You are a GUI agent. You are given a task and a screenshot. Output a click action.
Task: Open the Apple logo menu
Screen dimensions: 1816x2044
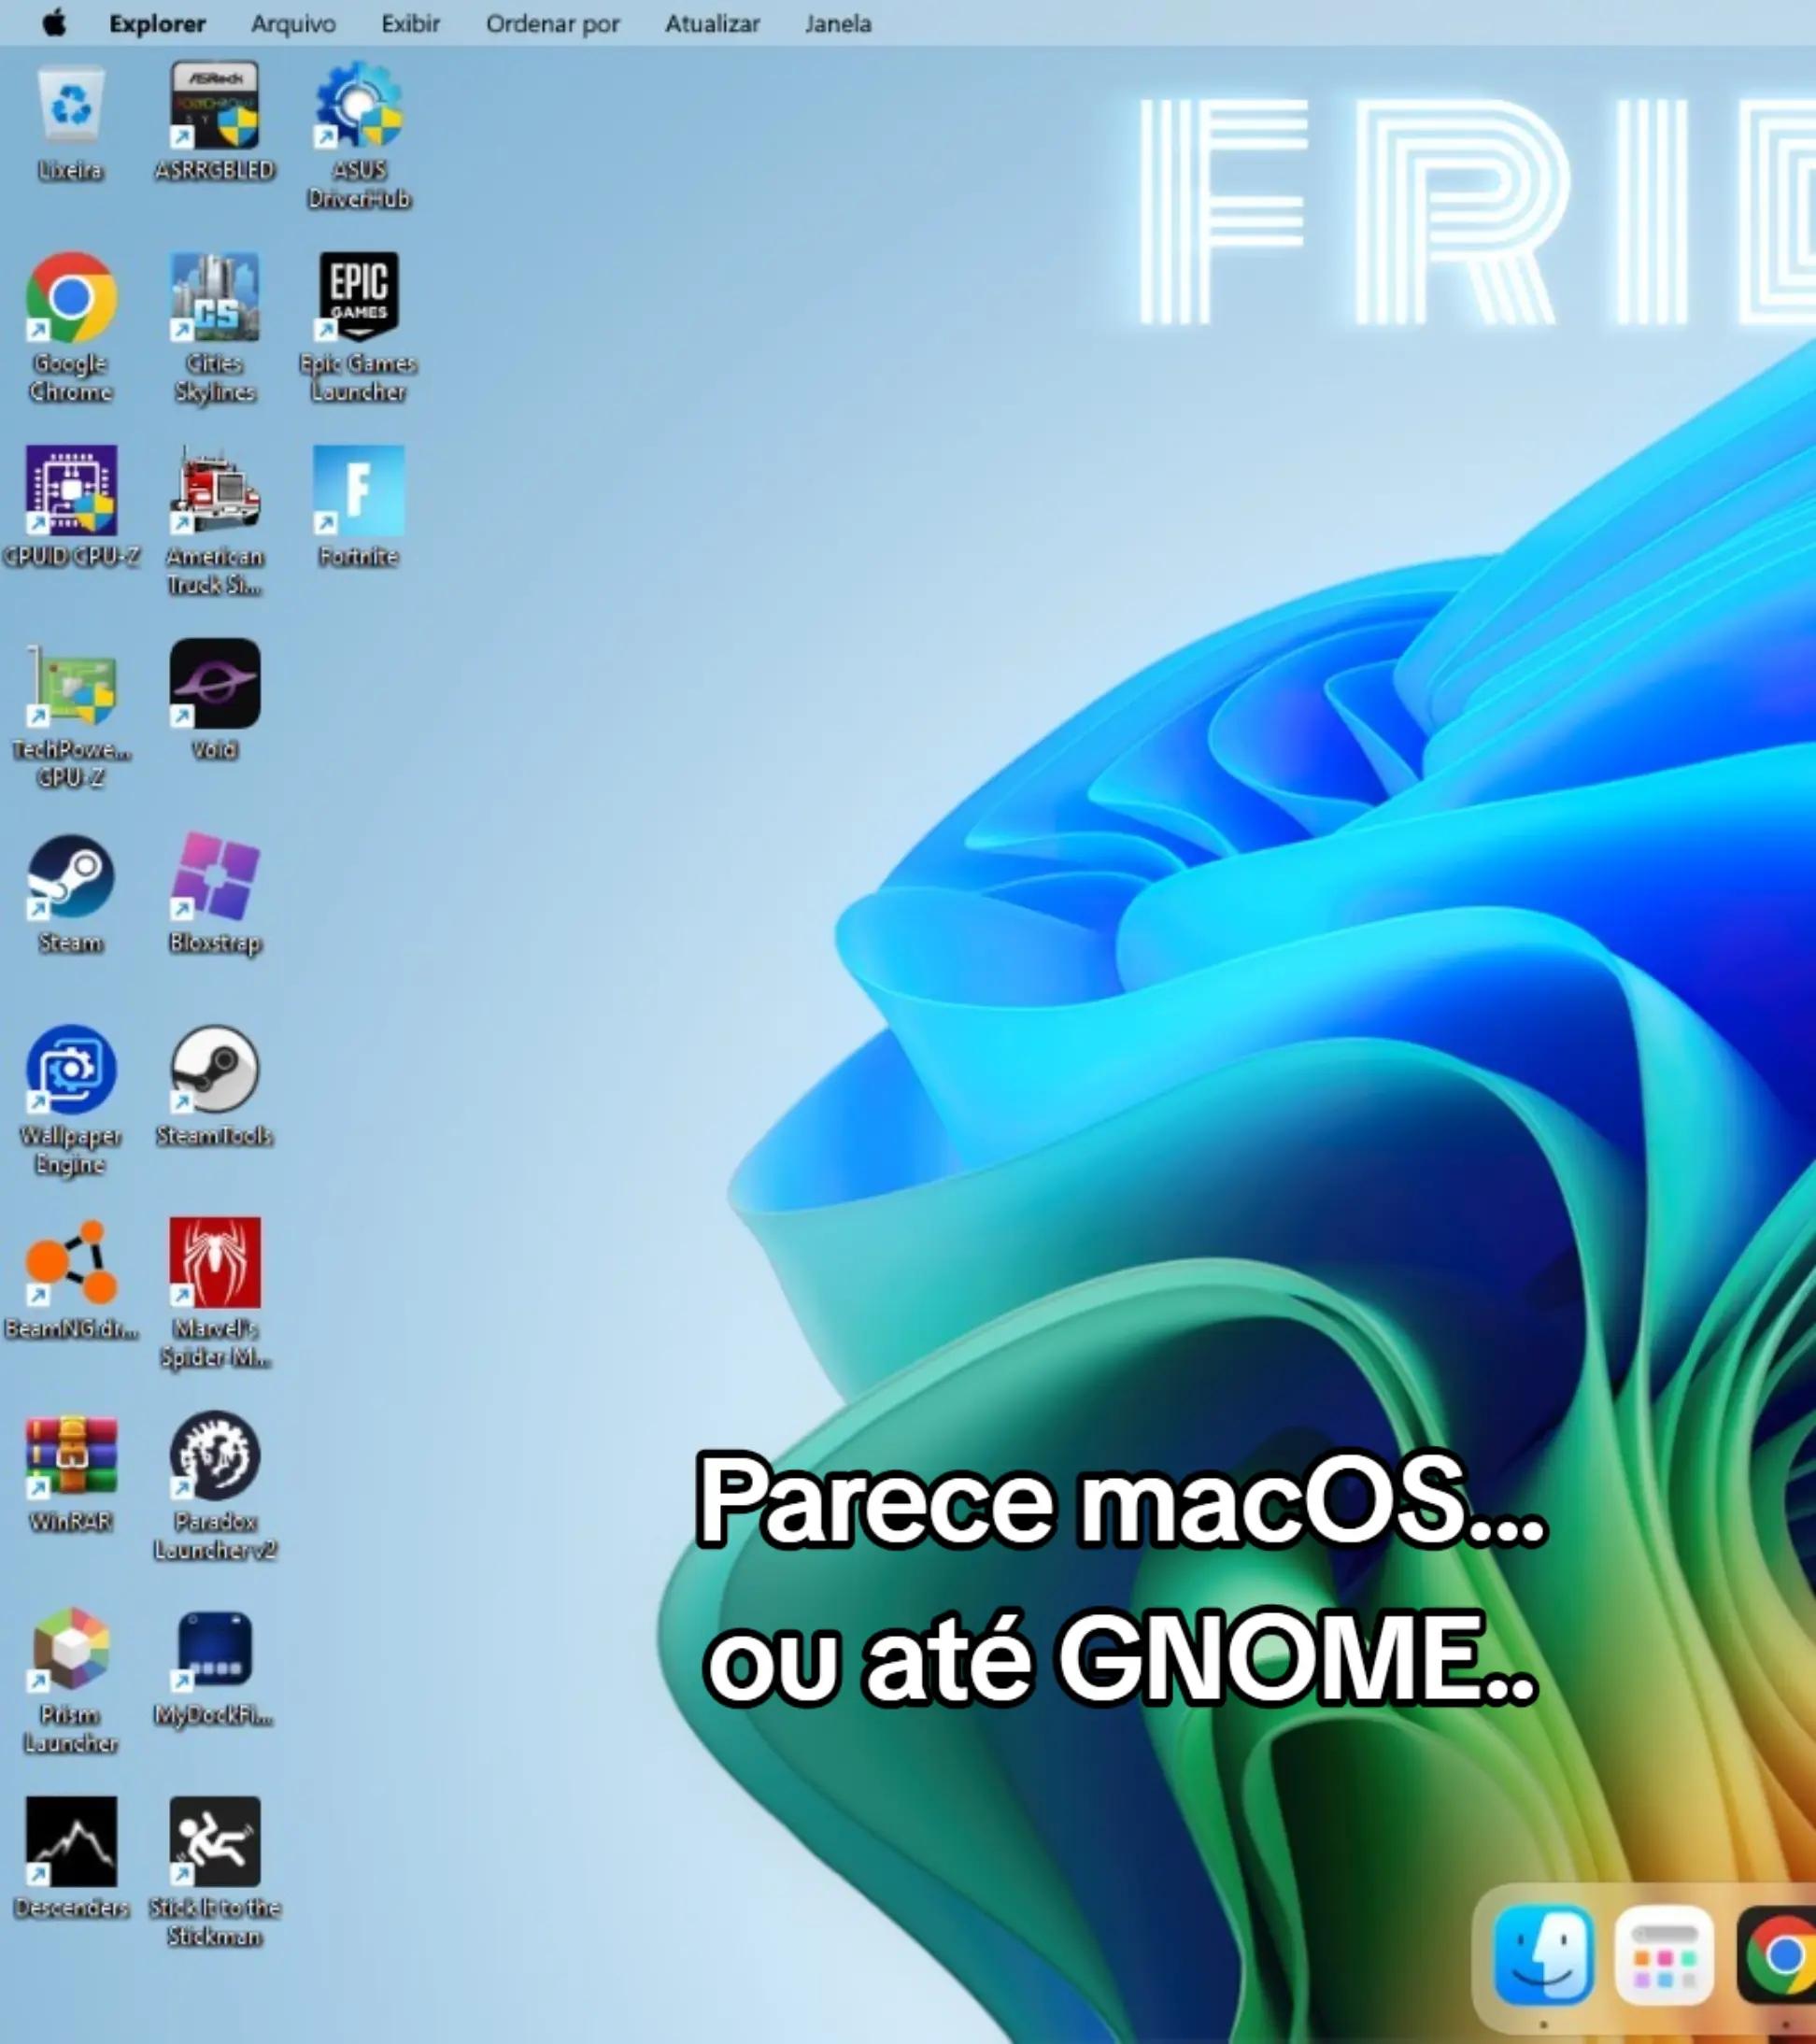click(55, 23)
